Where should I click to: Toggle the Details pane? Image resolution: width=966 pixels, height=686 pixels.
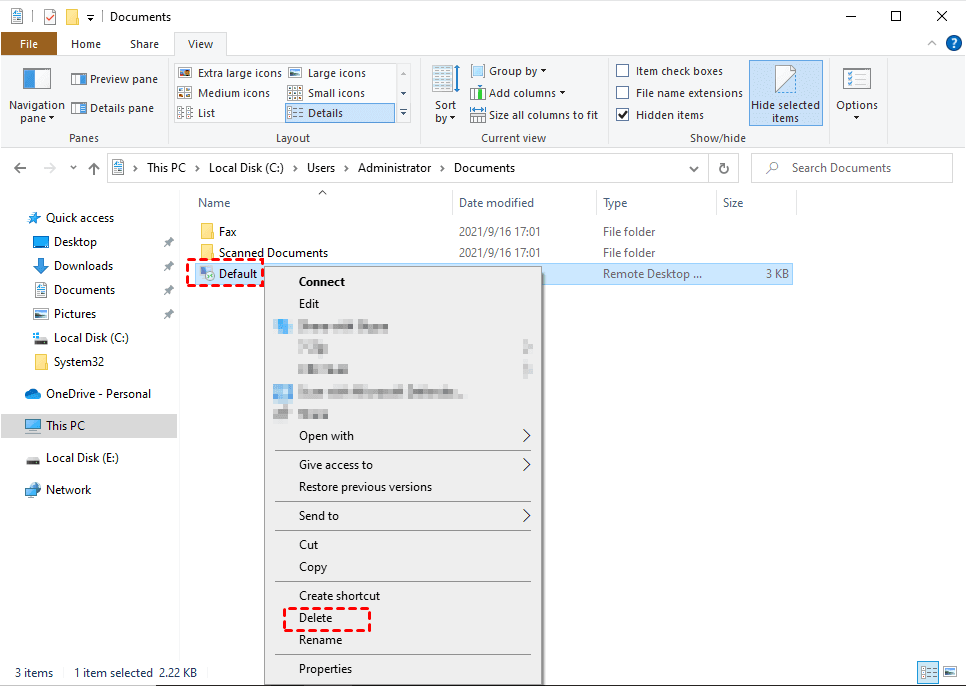tap(113, 108)
